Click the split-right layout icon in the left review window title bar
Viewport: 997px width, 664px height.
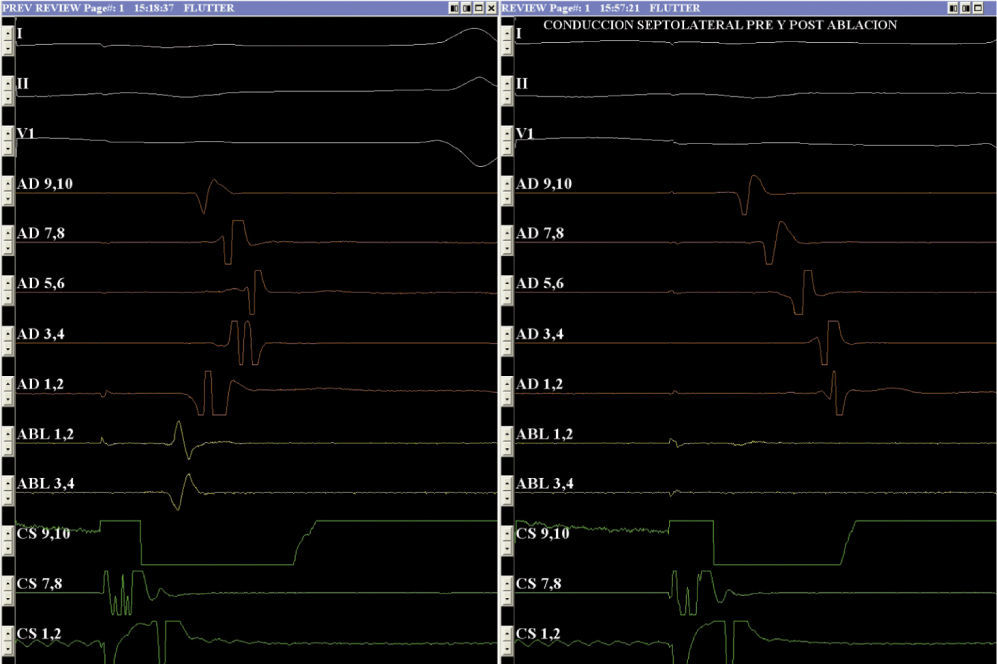(466, 7)
